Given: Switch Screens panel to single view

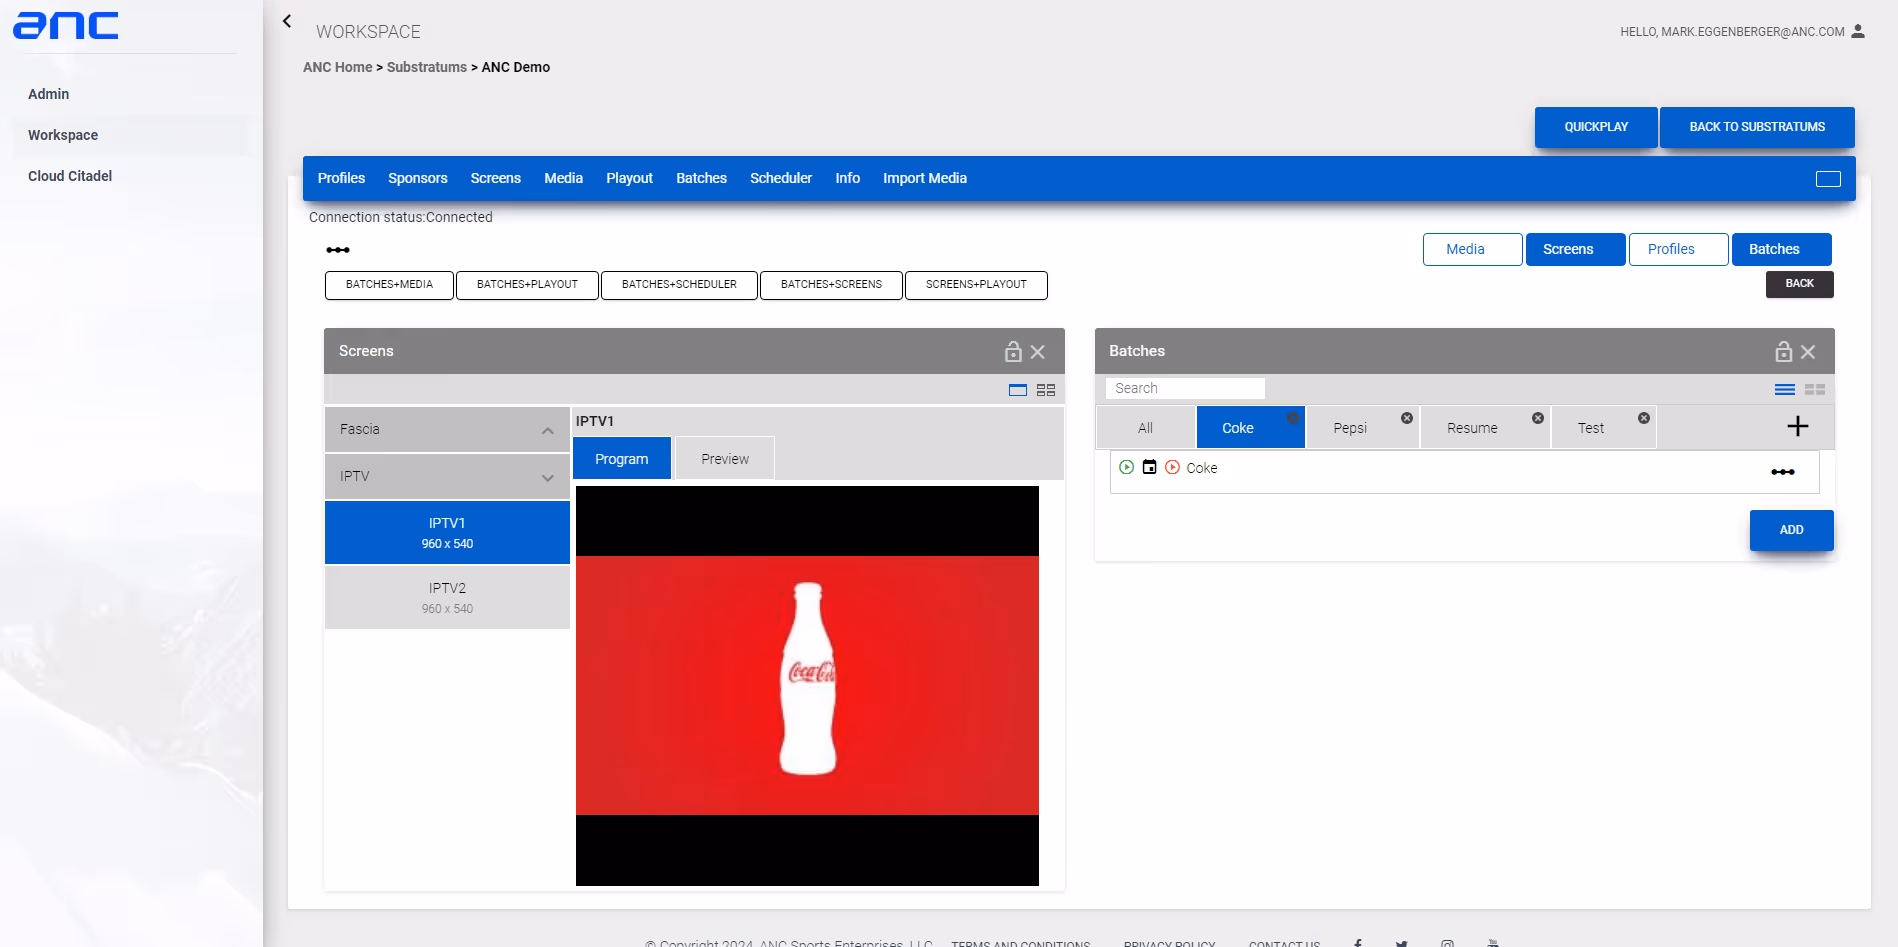Looking at the screenshot, I should [x=1018, y=390].
